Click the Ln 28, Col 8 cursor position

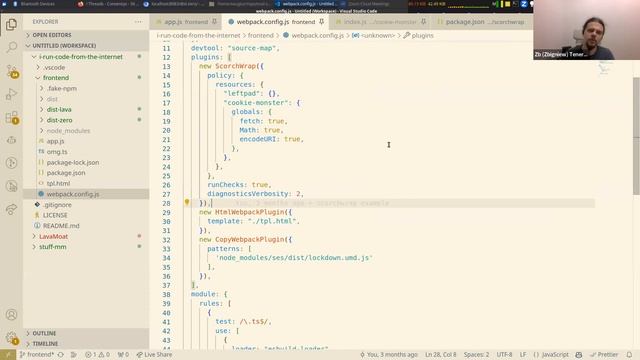pyautogui.click(x=440, y=355)
